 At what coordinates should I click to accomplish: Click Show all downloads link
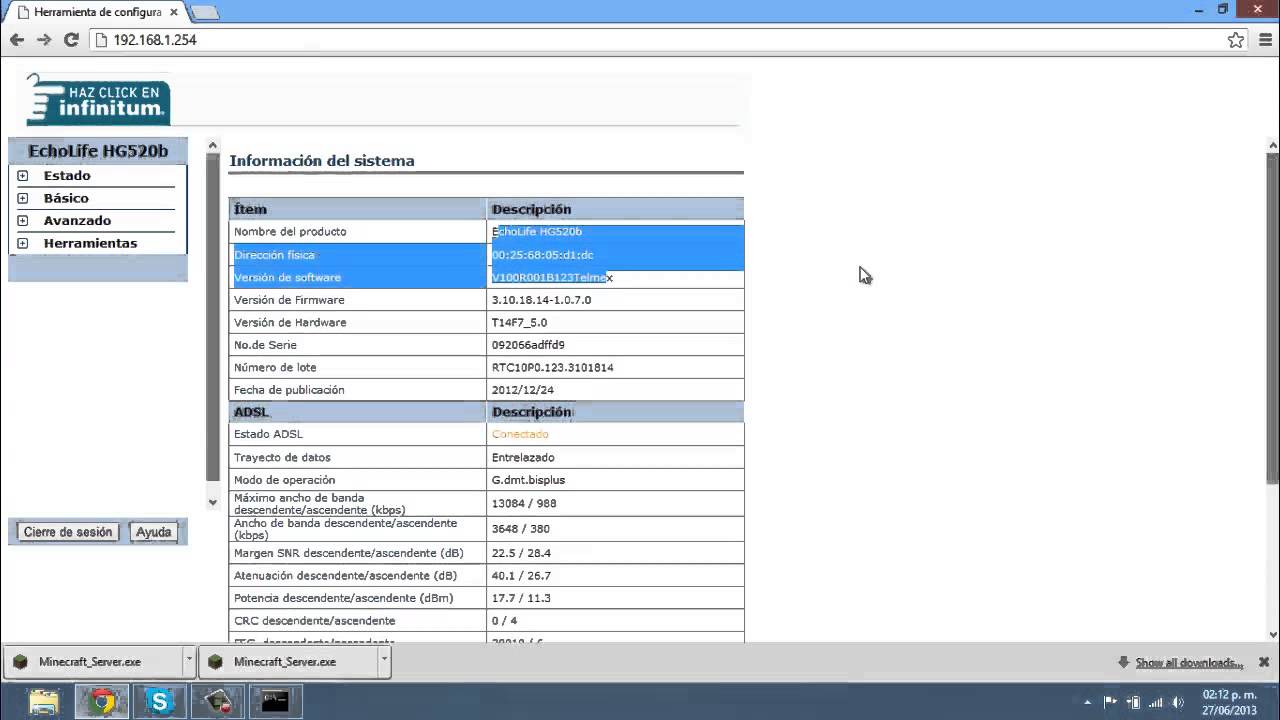[1188, 662]
